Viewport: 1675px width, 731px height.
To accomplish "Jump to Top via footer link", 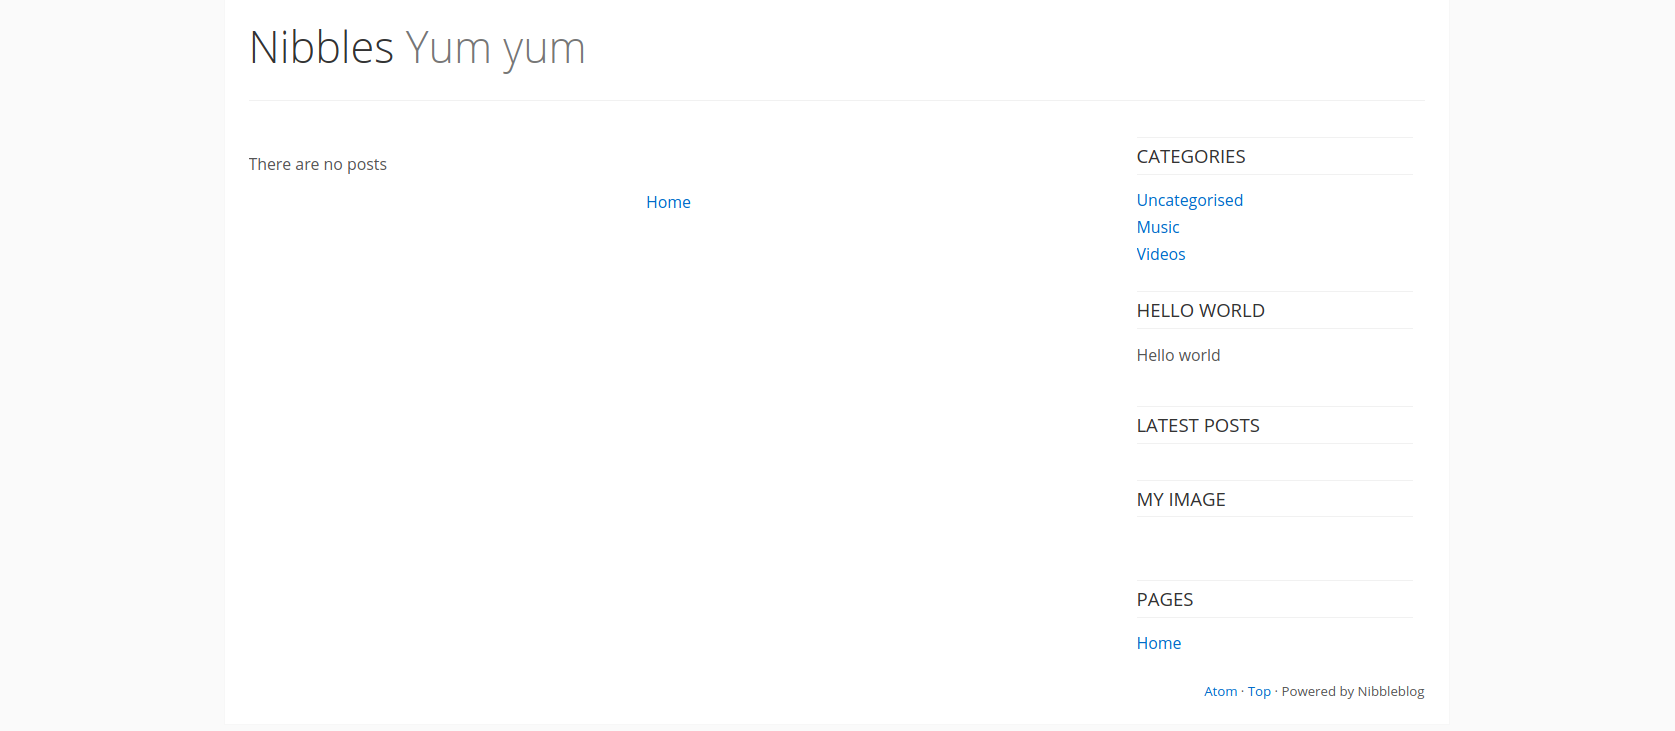I will coord(1259,691).
